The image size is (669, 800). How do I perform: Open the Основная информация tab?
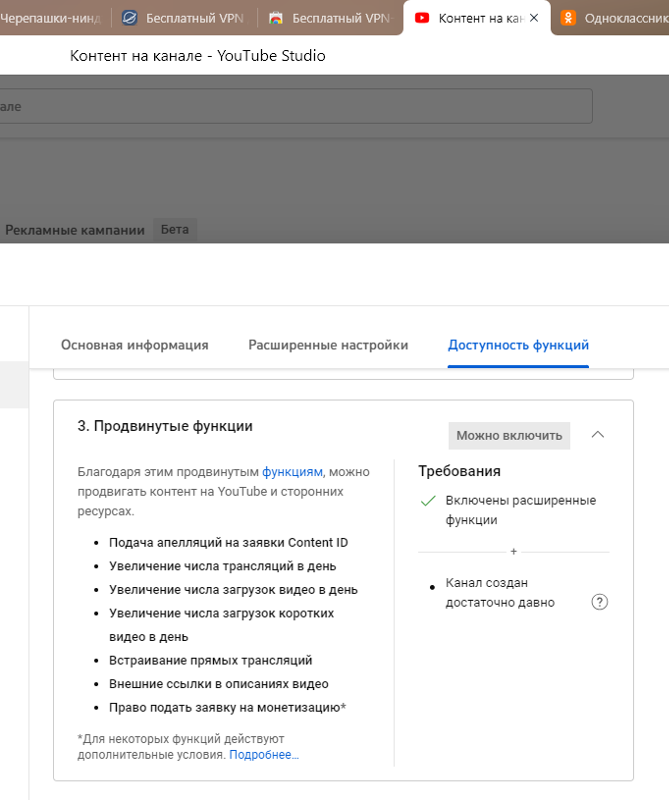pos(135,345)
